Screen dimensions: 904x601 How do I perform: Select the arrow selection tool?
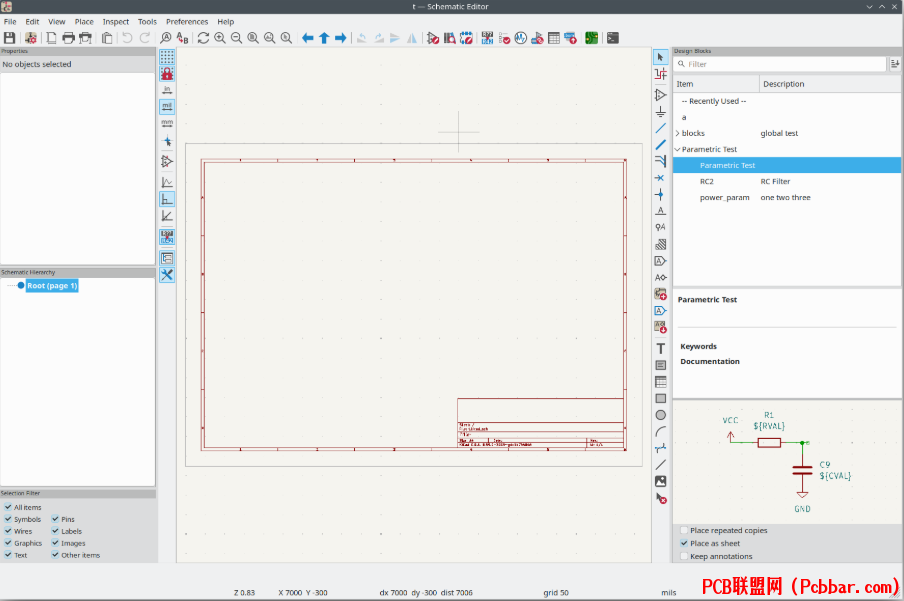point(661,57)
